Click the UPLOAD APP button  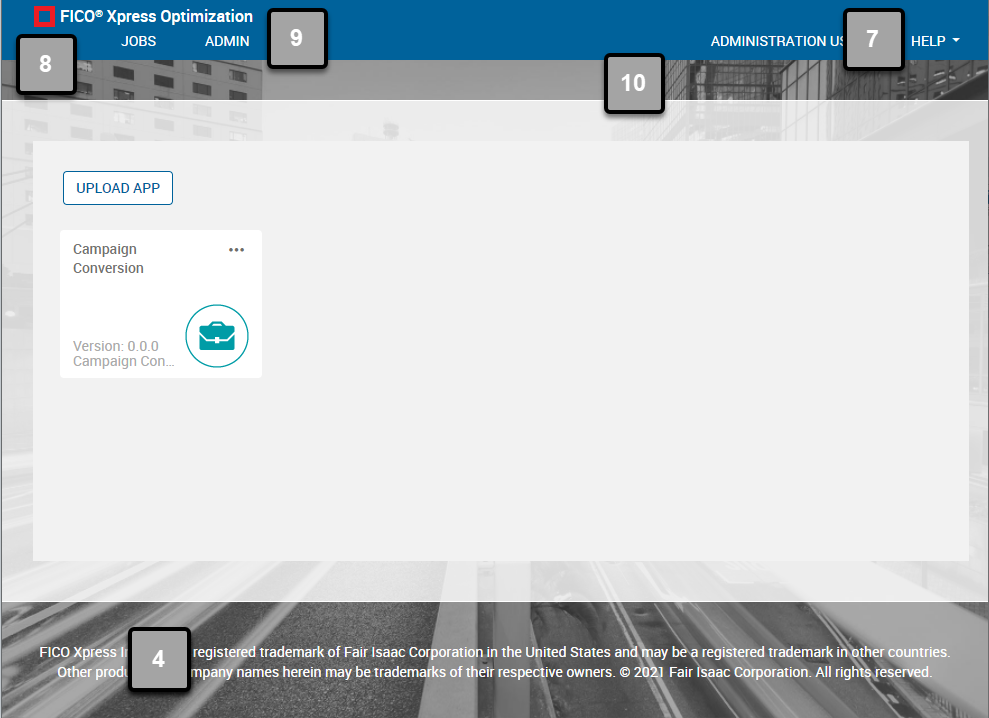tap(118, 188)
